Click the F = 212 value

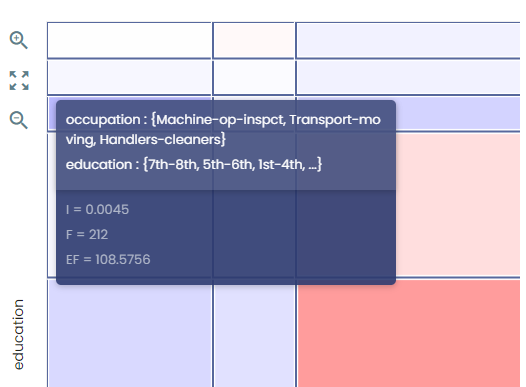click(x=87, y=234)
